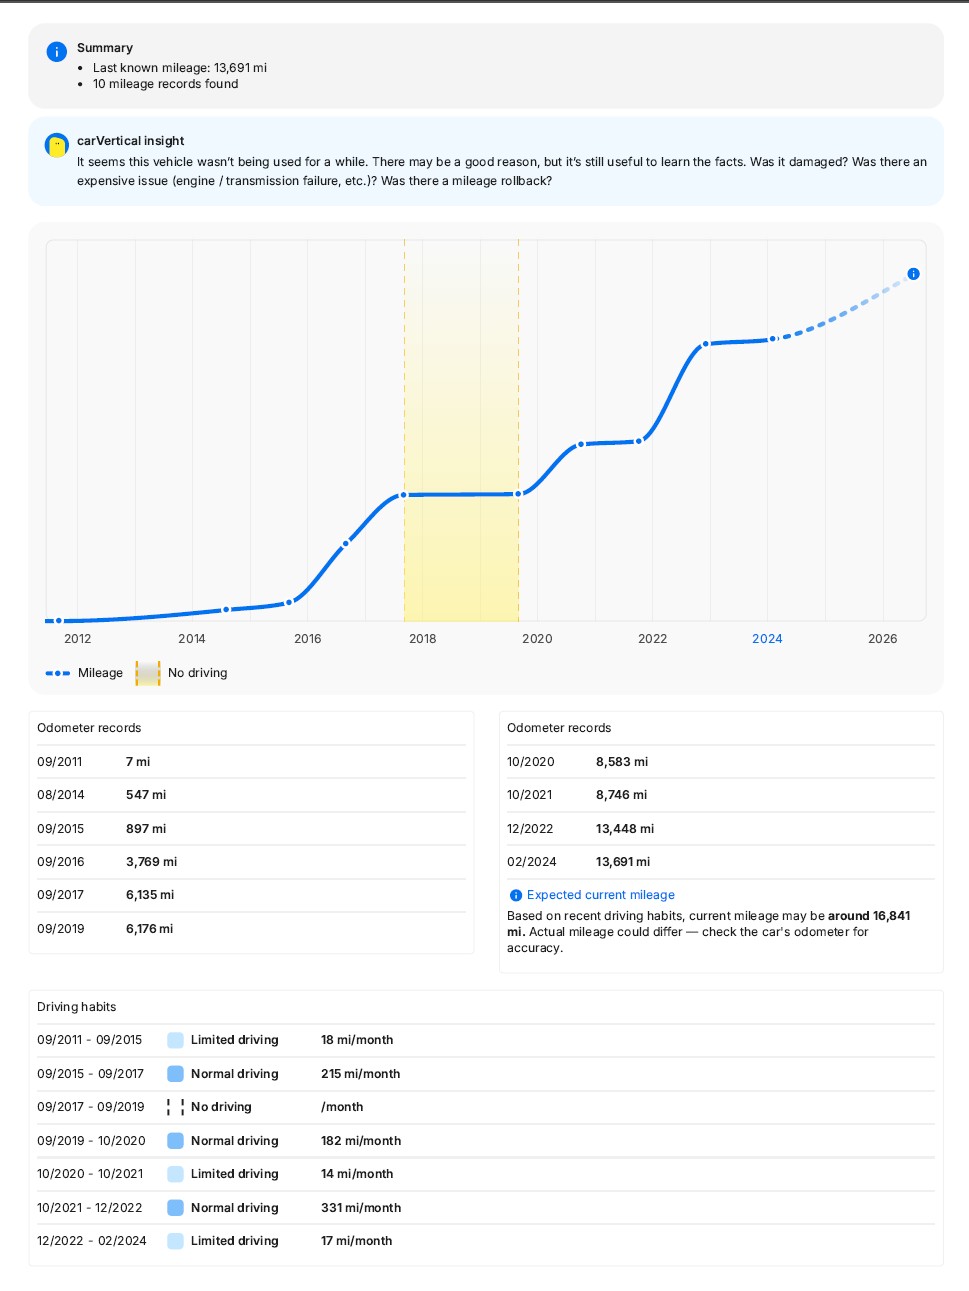
Task: Click the Mileage legend dashed-line icon
Action: pos(58,673)
